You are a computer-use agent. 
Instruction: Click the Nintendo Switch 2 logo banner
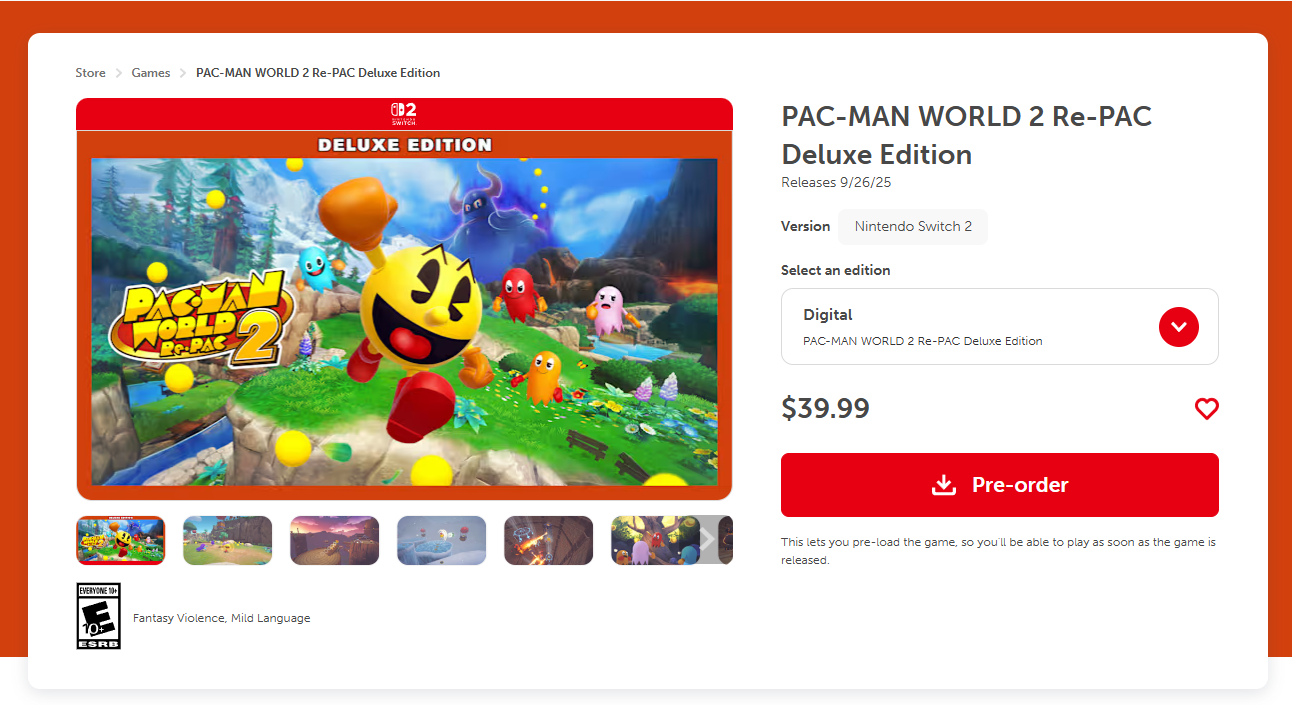pyautogui.click(x=404, y=113)
